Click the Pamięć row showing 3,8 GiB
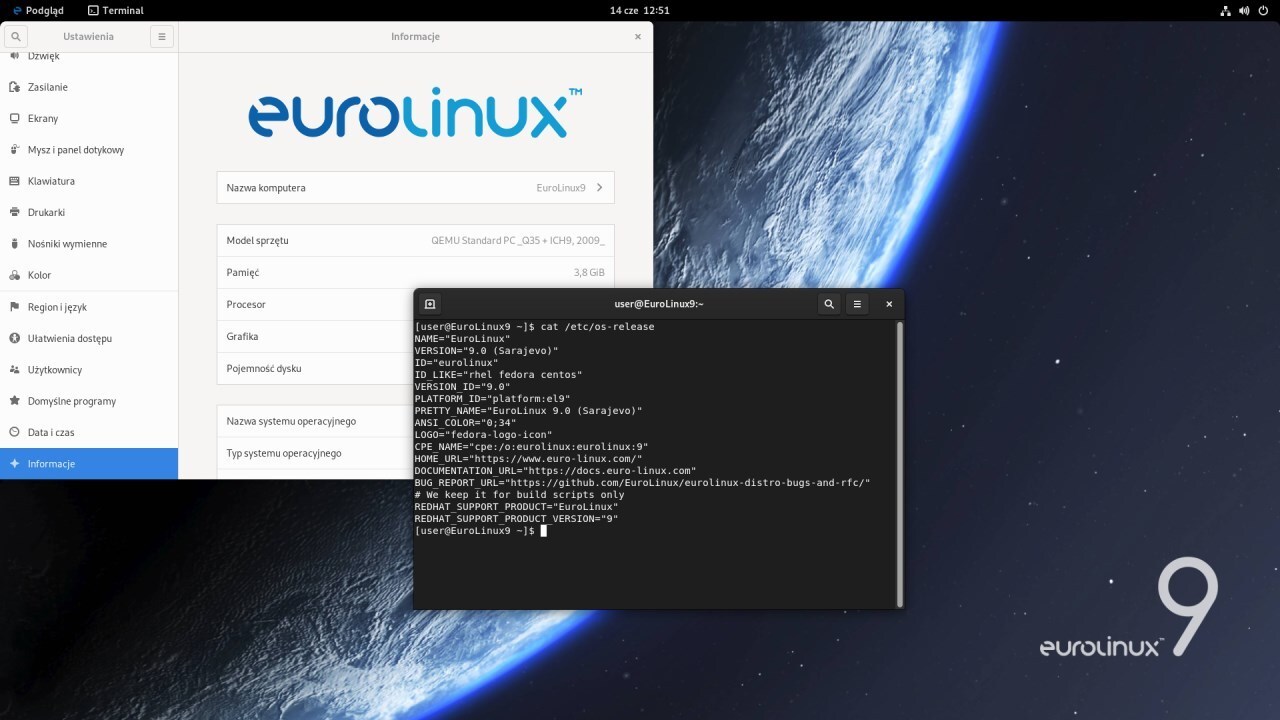Viewport: 1280px width, 720px height. 415,272
